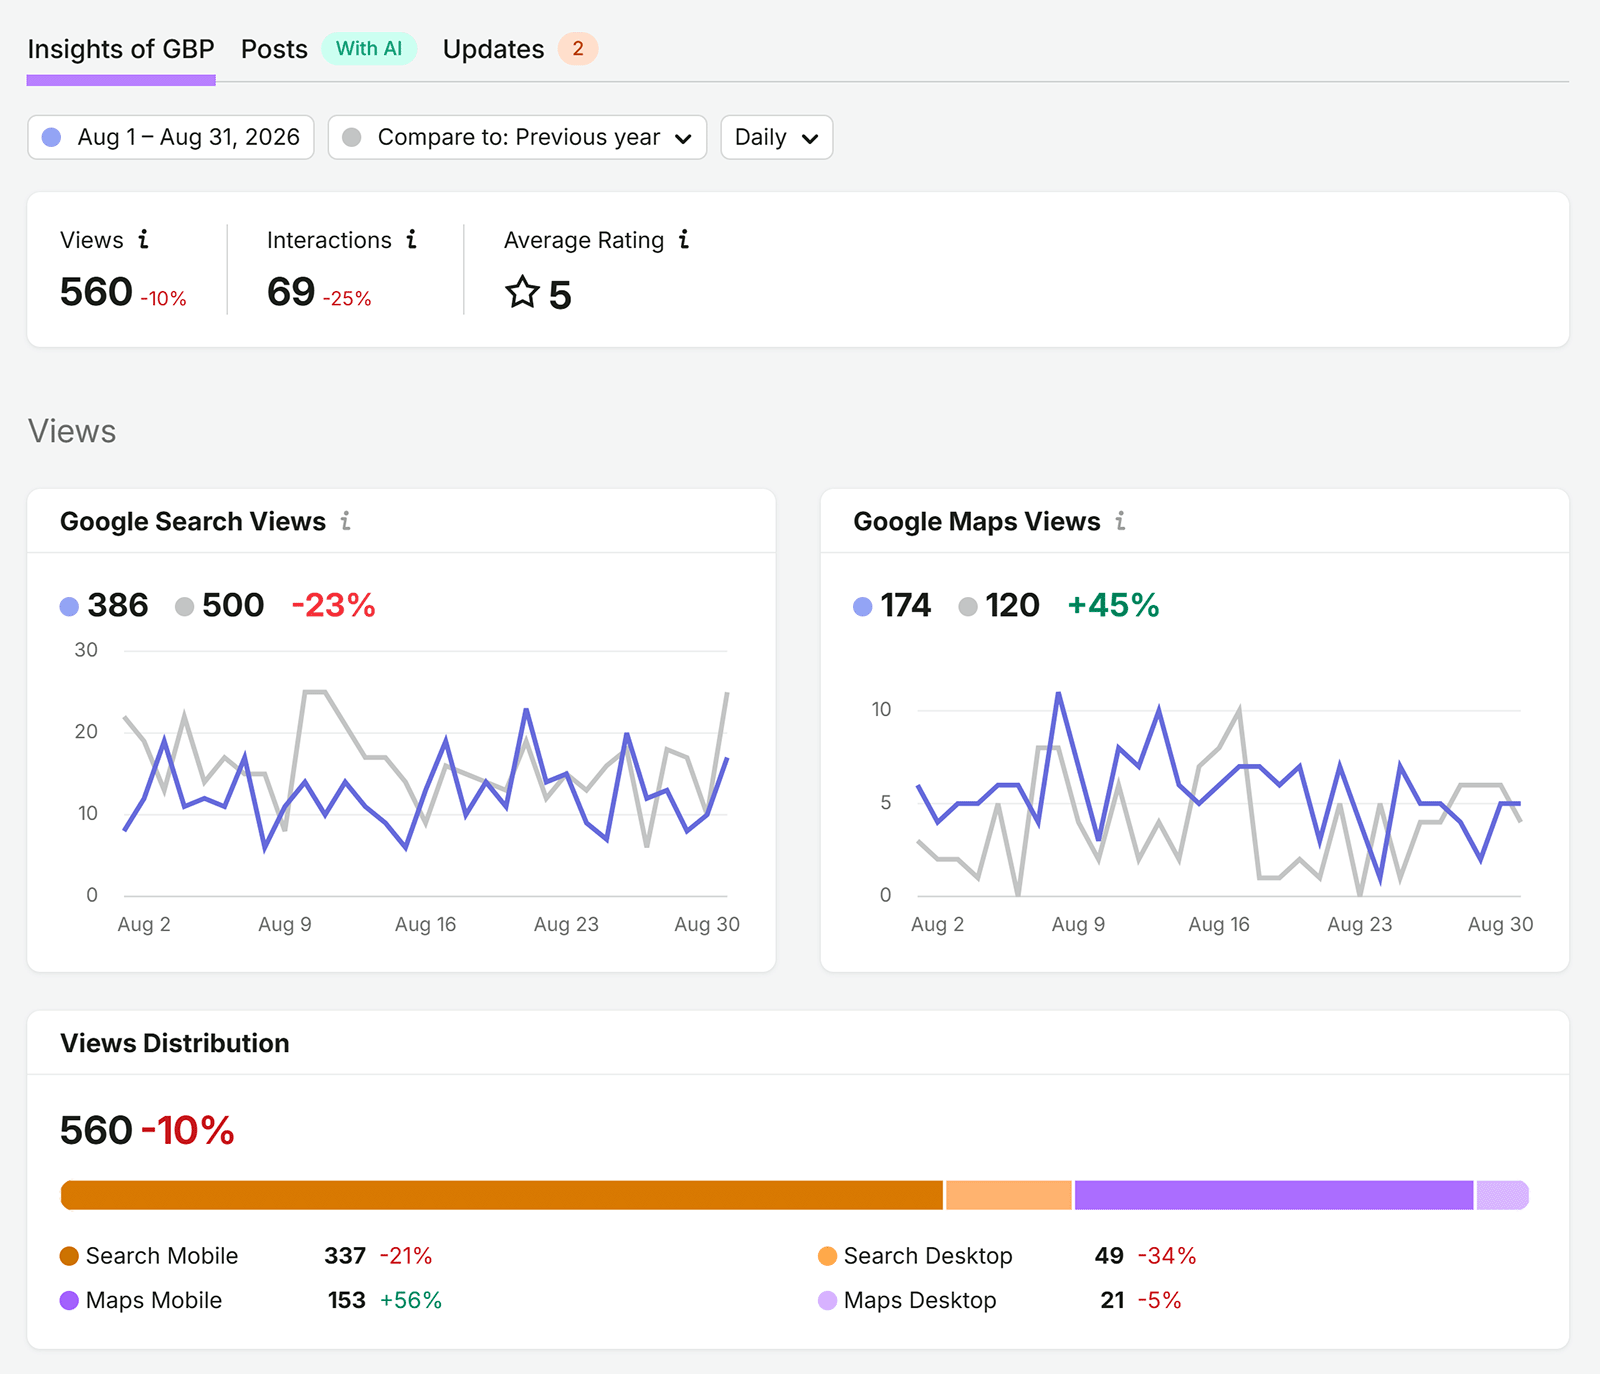Click the Views Distribution heading
Screen dimensions: 1600x1374
175,1043
